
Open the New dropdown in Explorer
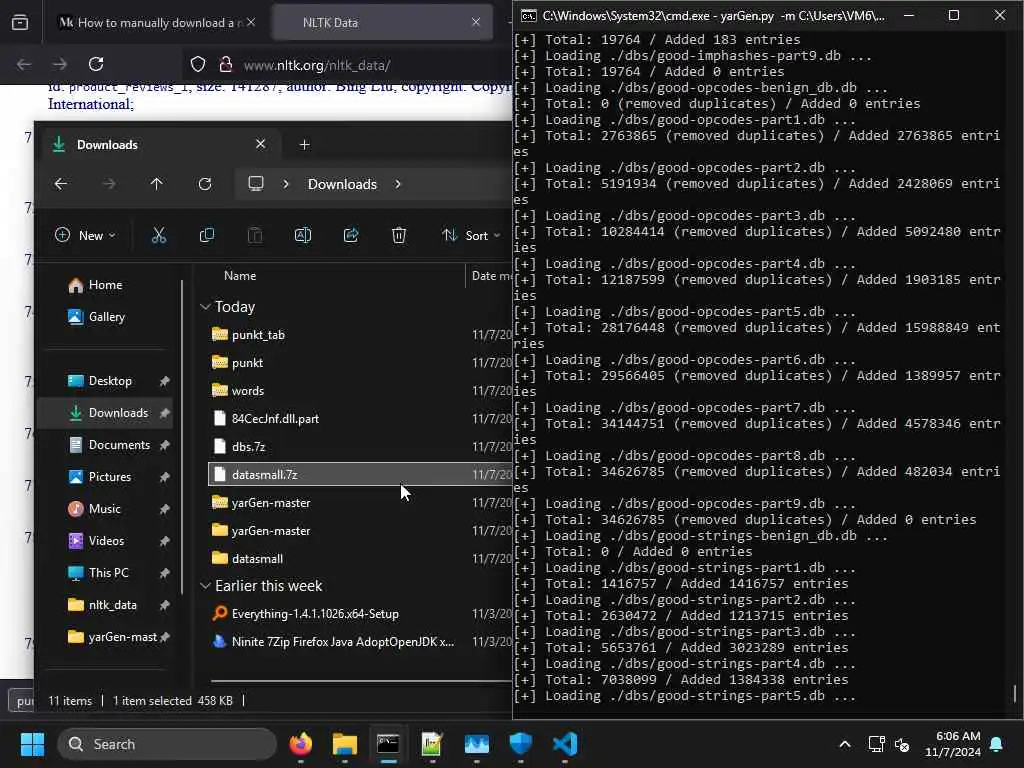coord(86,235)
